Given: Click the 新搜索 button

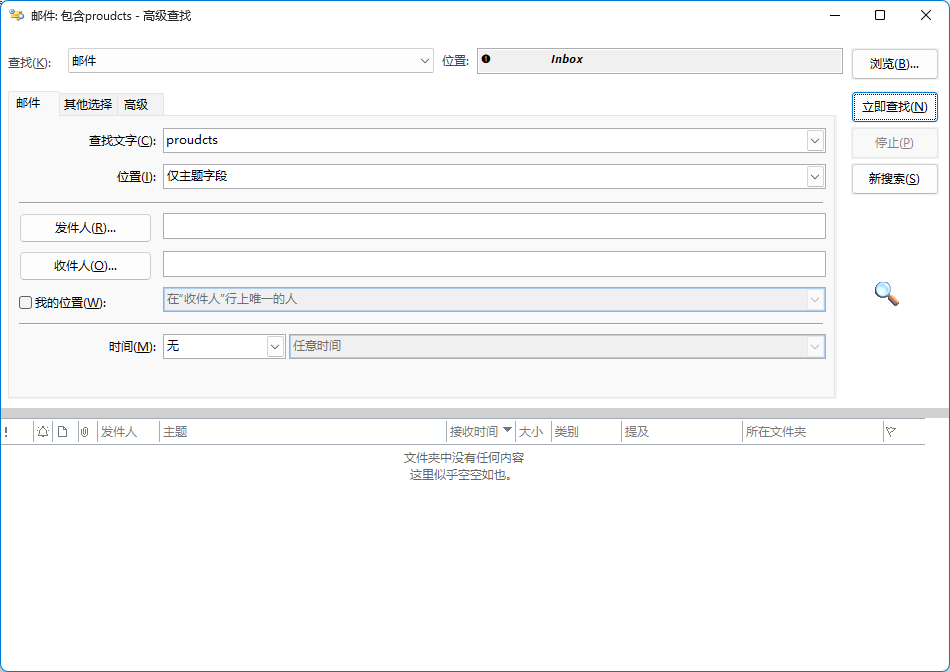Looking at the screenshot, I should coord(894,179).
